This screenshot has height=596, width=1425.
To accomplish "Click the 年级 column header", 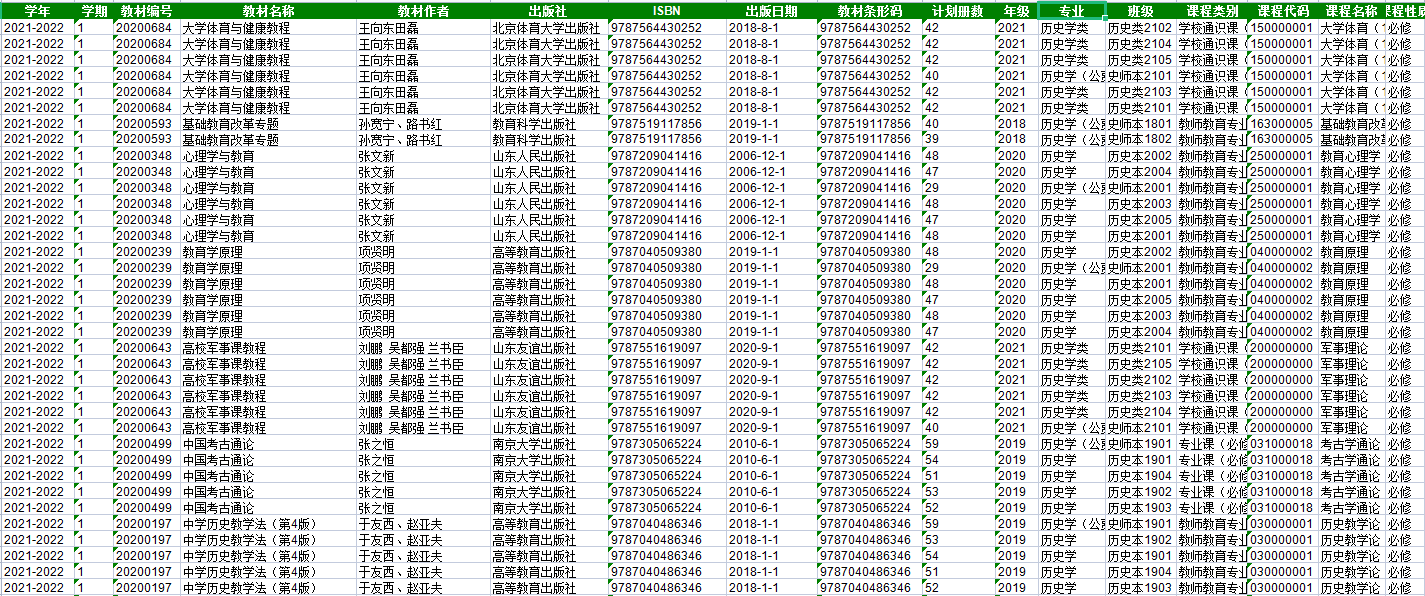I will coord(1015,11).
